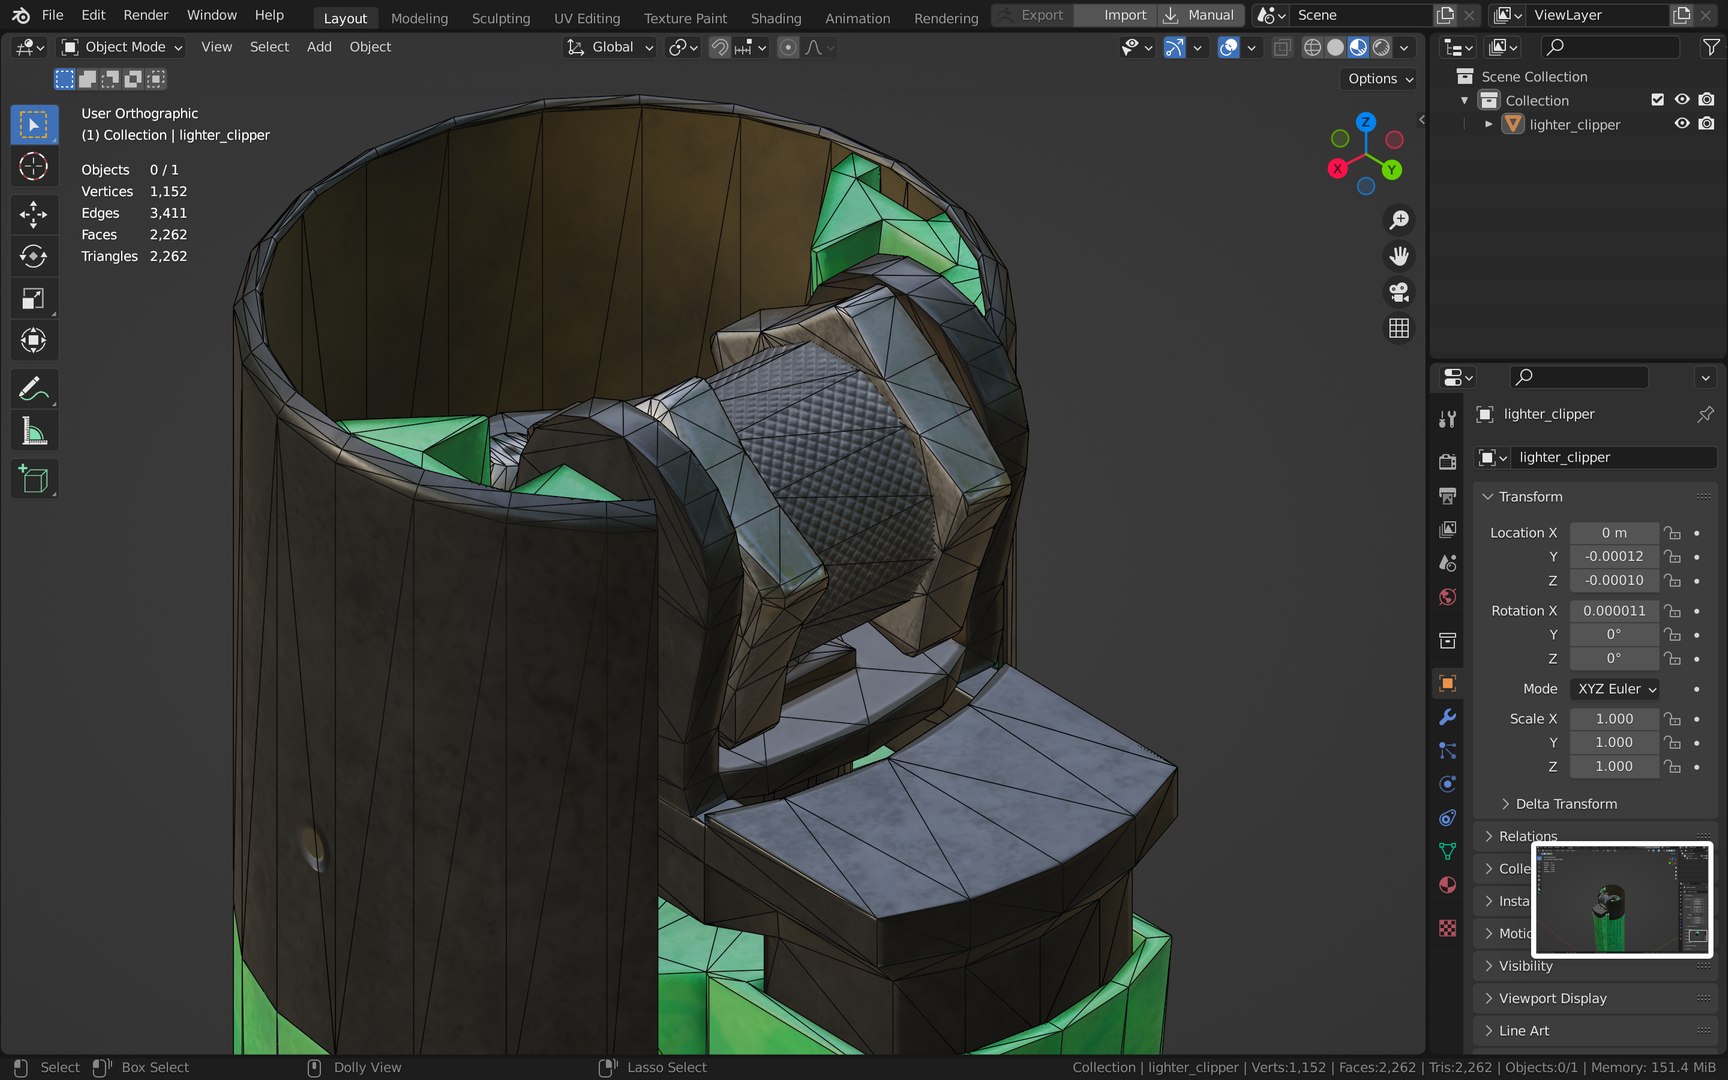This screenshot has width=1728, height=1080.
Task: Open the Particles properties tab
Action: point(1447,750)
